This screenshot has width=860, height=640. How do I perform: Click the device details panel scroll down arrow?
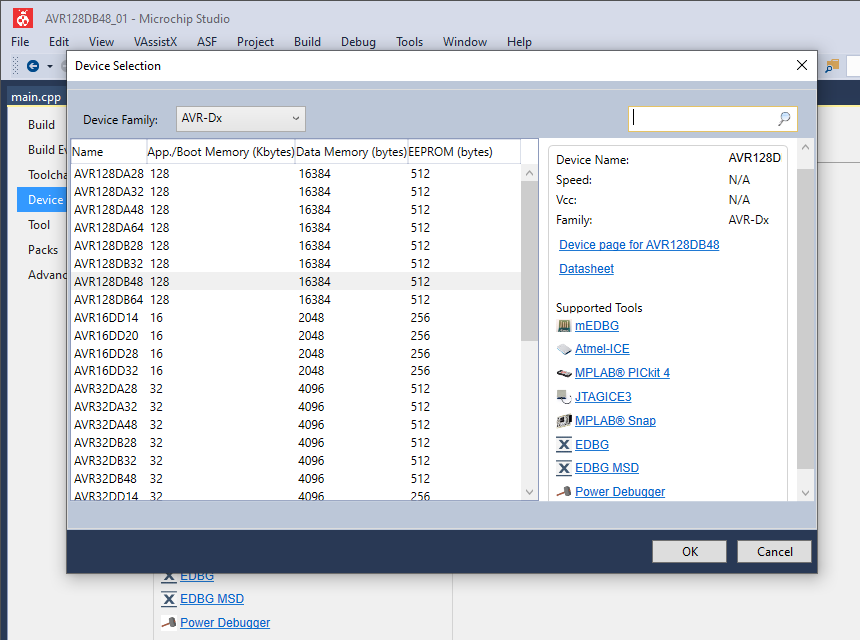pyautogui.click(x=805, y=492)
